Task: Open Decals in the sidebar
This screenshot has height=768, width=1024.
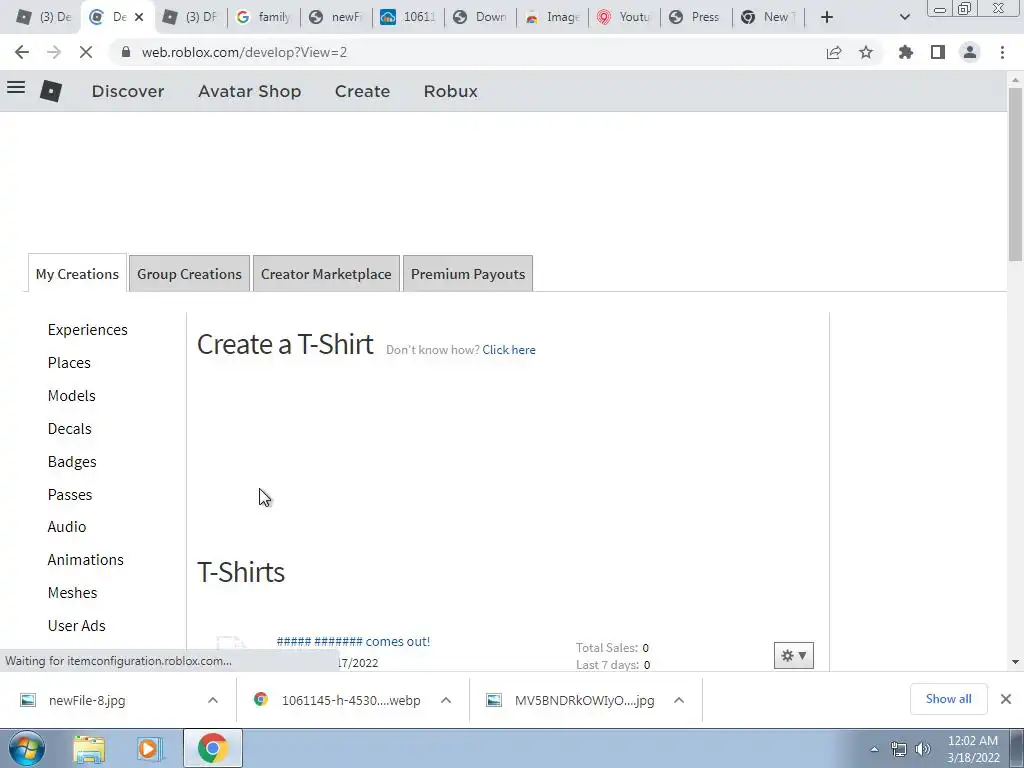Action: click(69, 428)
